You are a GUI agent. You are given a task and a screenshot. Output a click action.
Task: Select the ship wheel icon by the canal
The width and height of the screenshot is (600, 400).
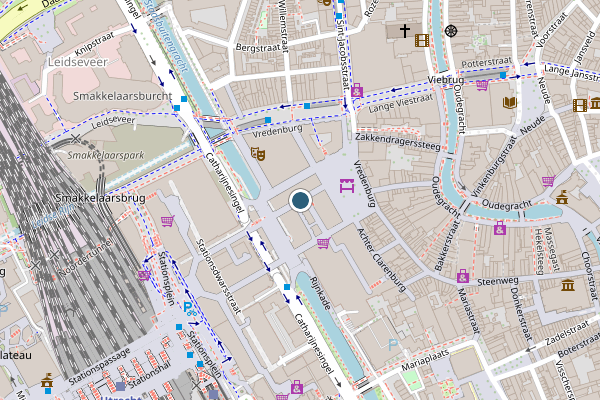tap(451, 31)
